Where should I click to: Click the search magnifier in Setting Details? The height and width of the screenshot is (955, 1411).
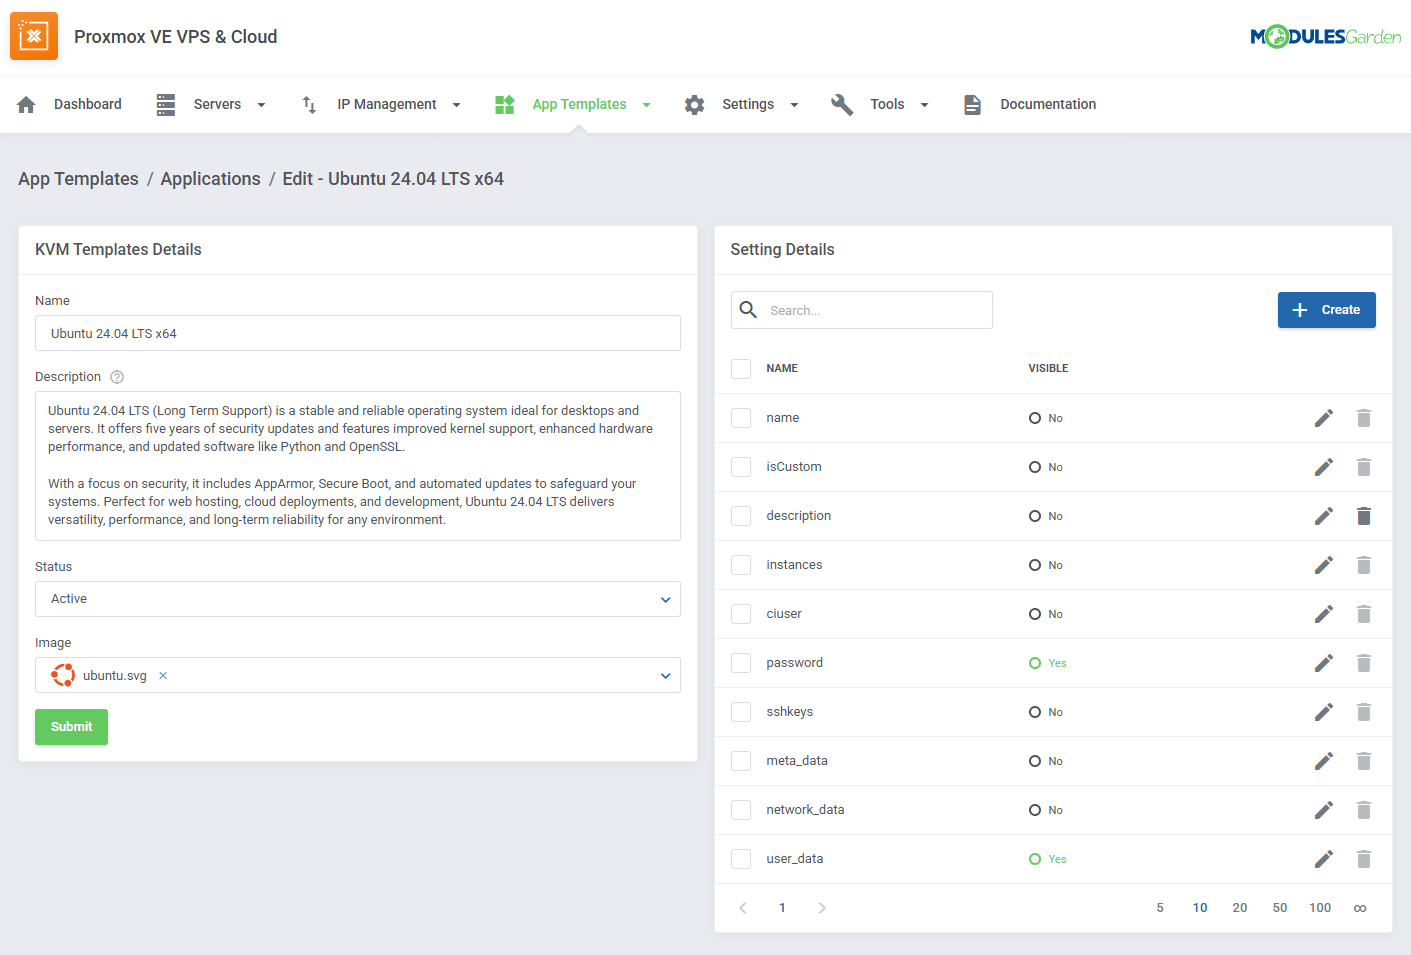pos(748,310)
